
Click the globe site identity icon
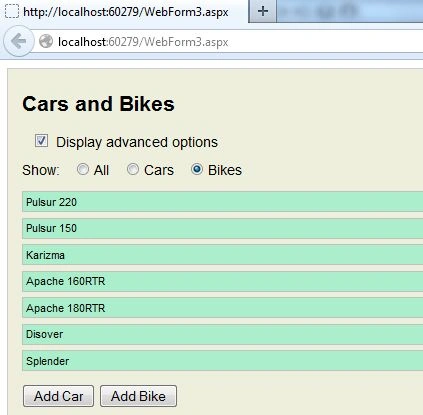pos(46,41)
